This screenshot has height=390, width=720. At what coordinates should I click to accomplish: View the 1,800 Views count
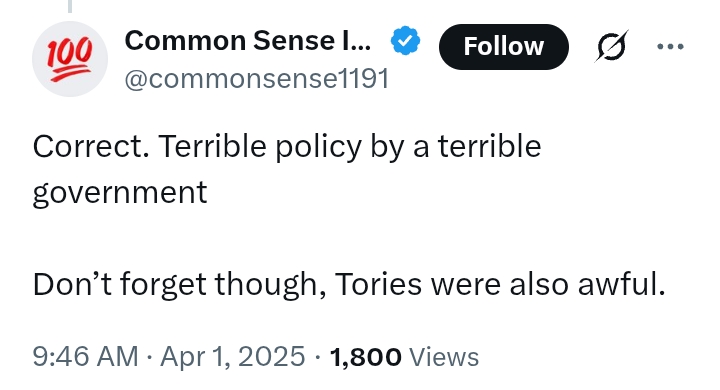coord(404,357)
